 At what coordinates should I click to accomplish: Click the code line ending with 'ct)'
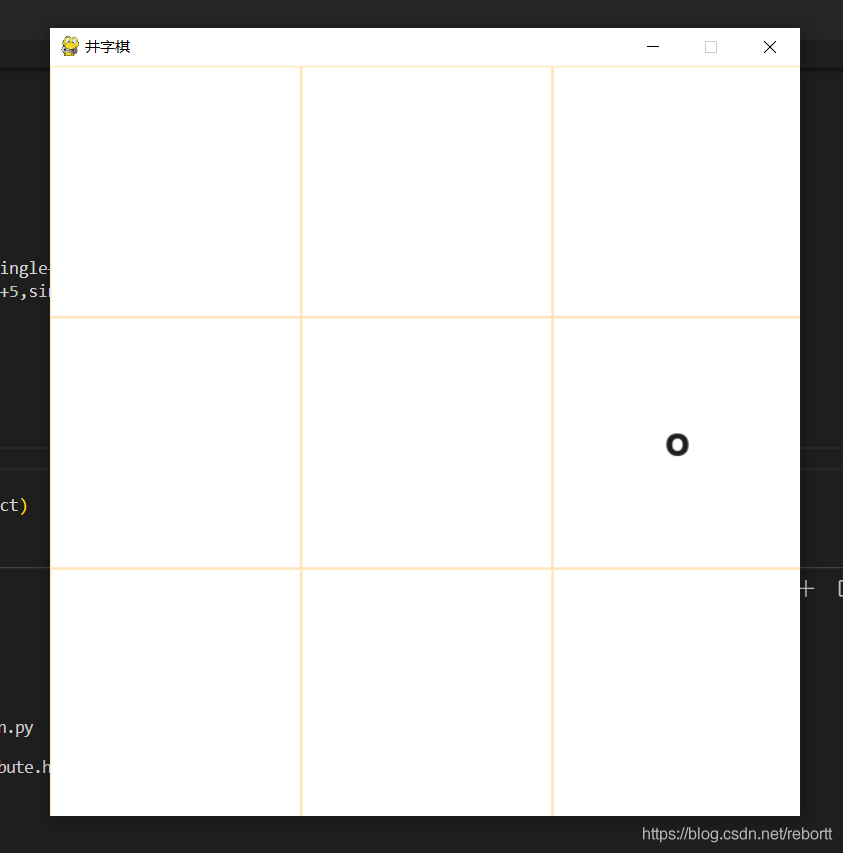(x=14, y=505)
